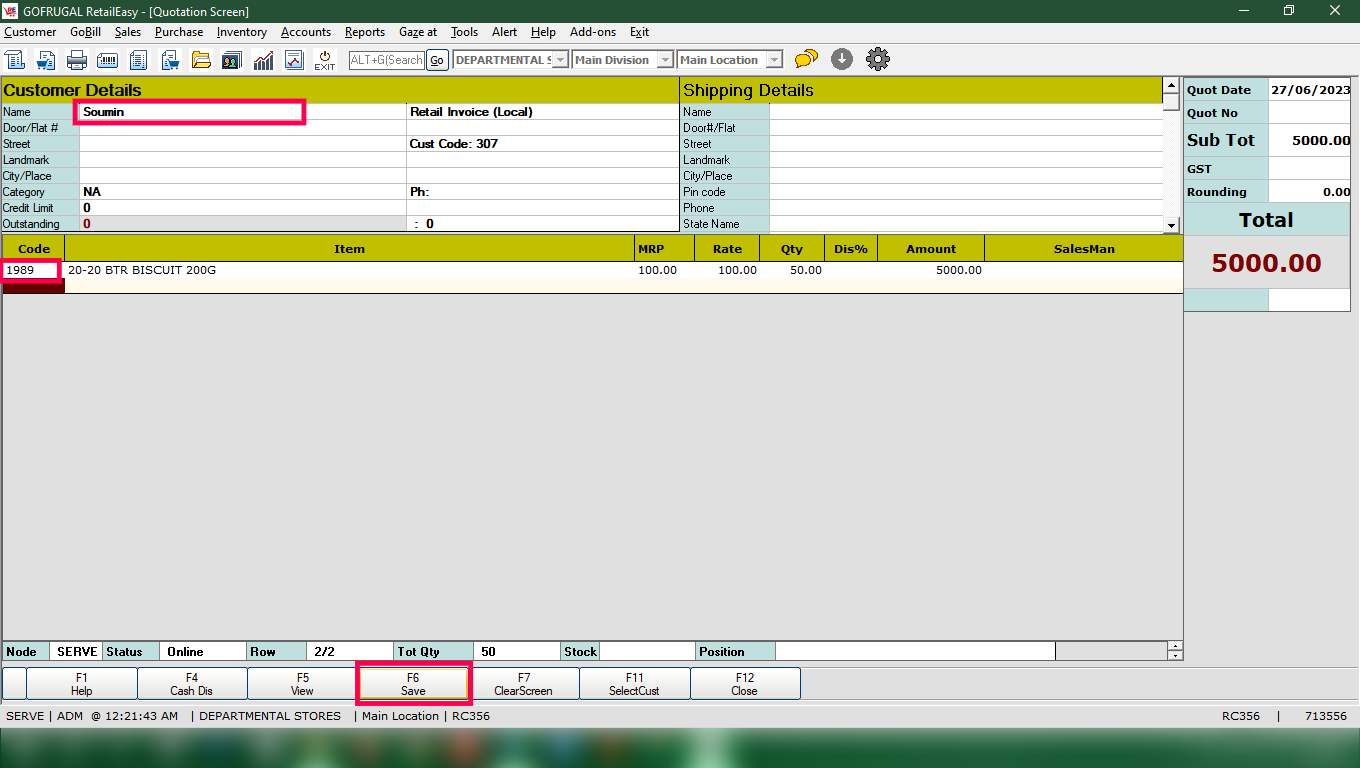Click the F4 Cash Dis button

pos(191,684)
